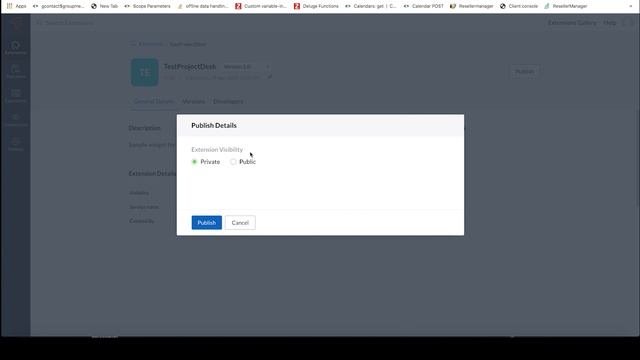Open the Apps bookmark shortcut
This screenshot has height=360, width=640.
pyautogui.click(x=16, y=6)
